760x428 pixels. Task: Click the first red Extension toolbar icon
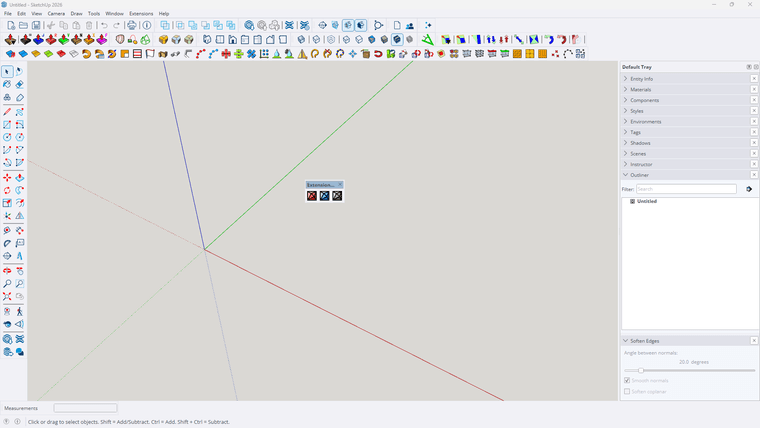(x=312, y=196)
